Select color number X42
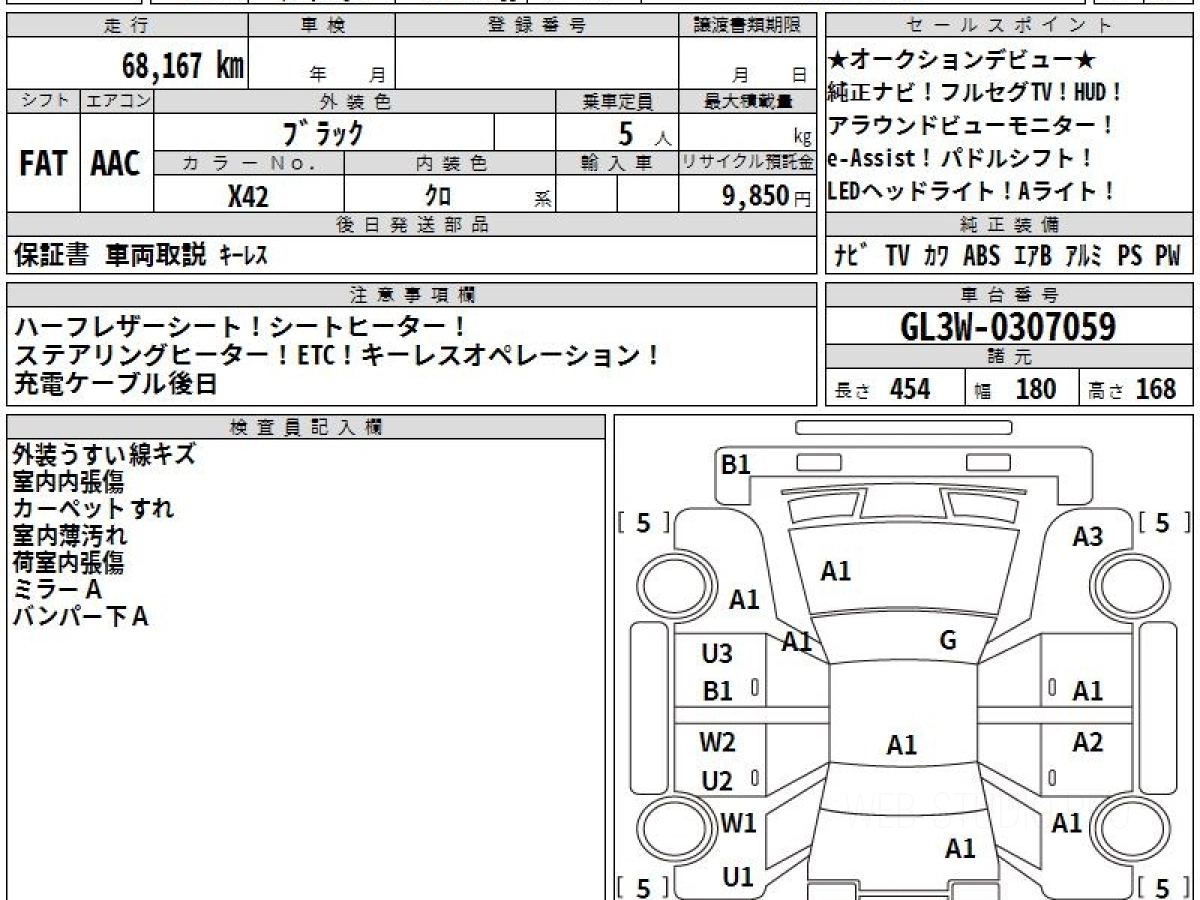The height and width of the screenshot is (900, 1200). point(249,196)
